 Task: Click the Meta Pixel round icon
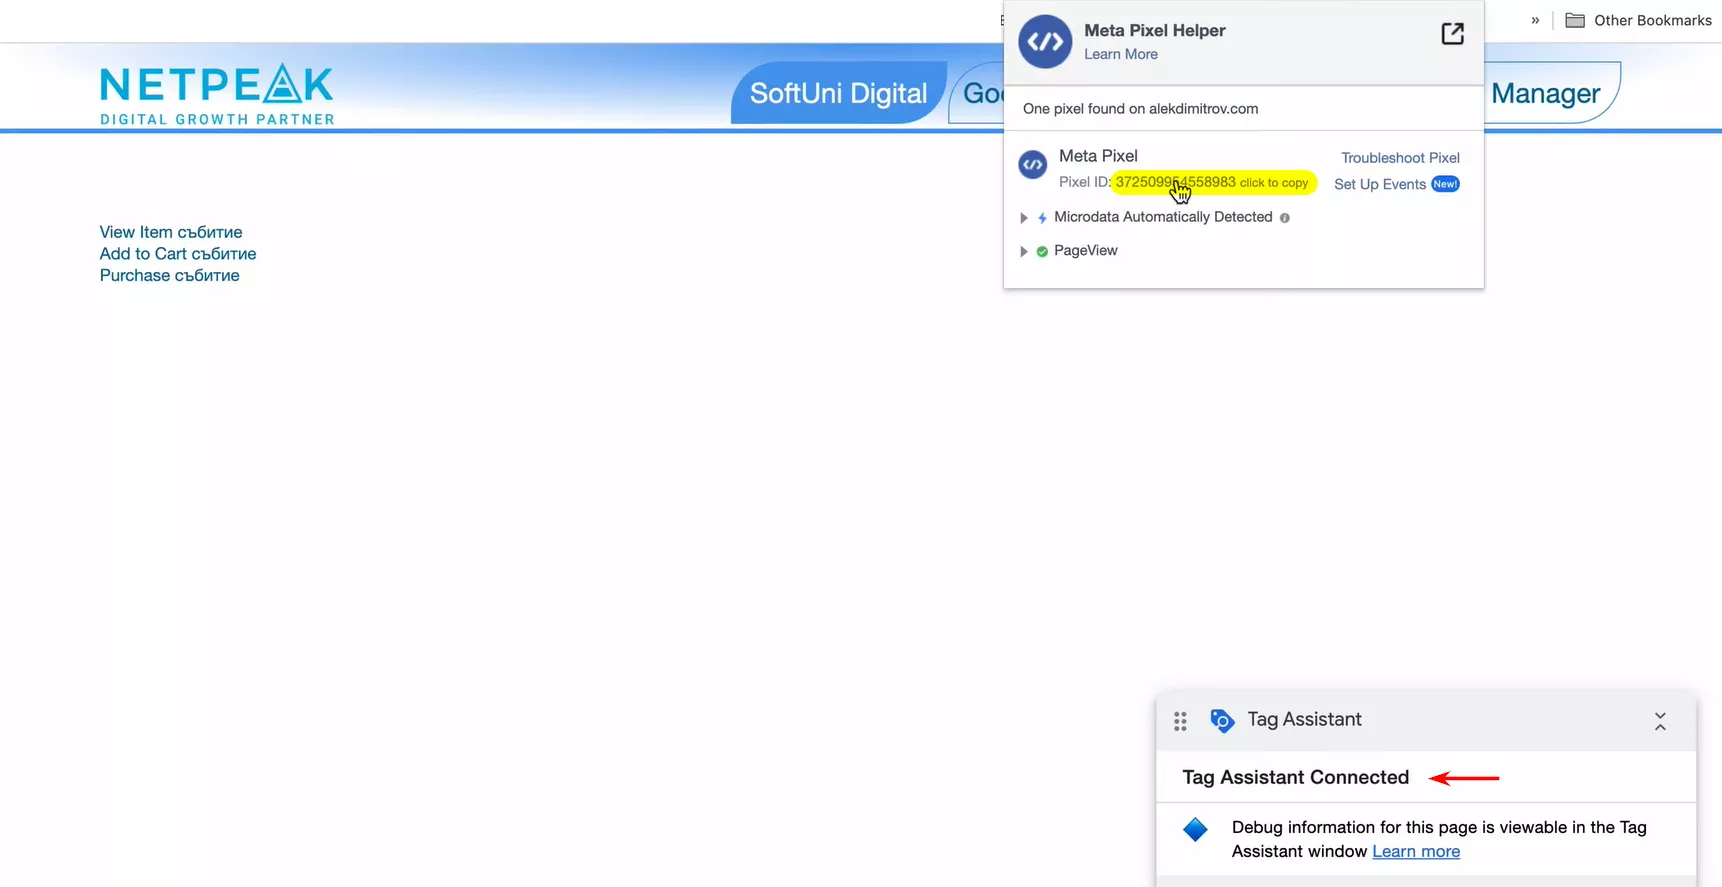(x=1033, y=165)
